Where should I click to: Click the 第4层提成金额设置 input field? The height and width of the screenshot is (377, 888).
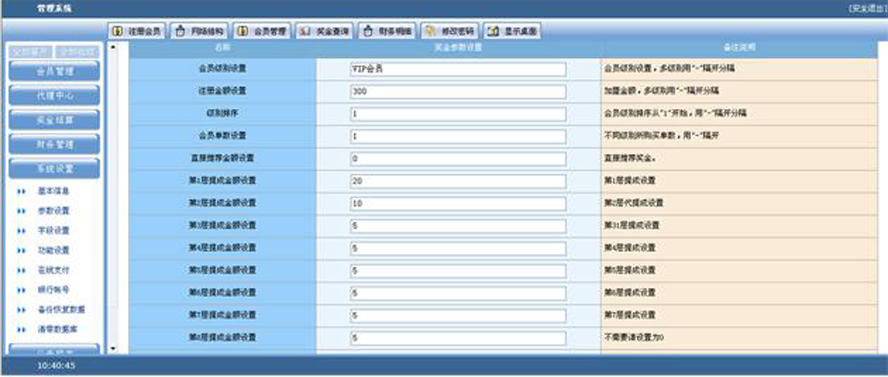[x=458, y=249]
